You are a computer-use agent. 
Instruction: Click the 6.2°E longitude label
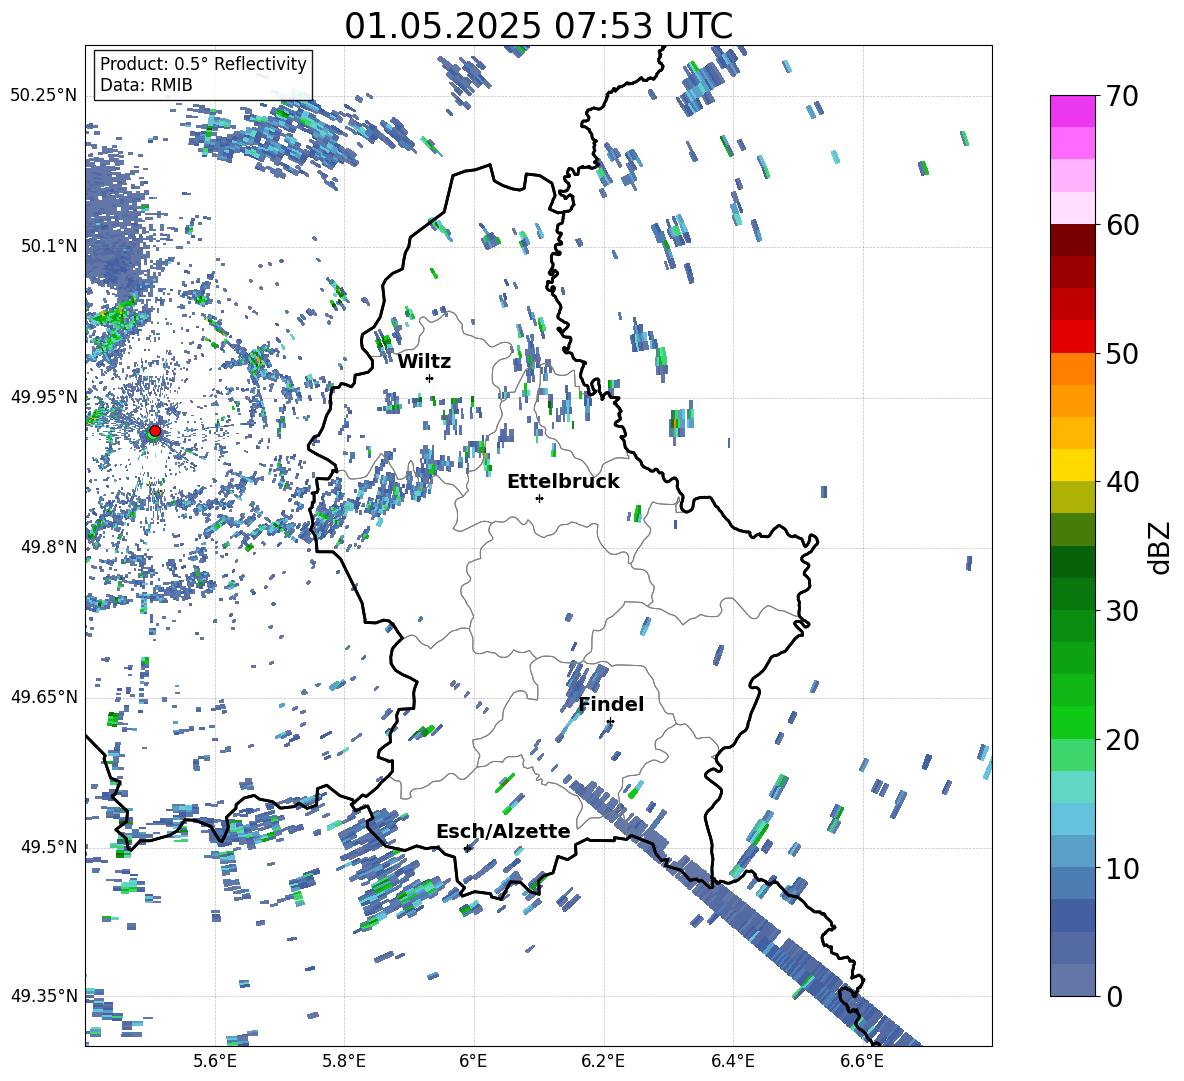pos(603,1061)
